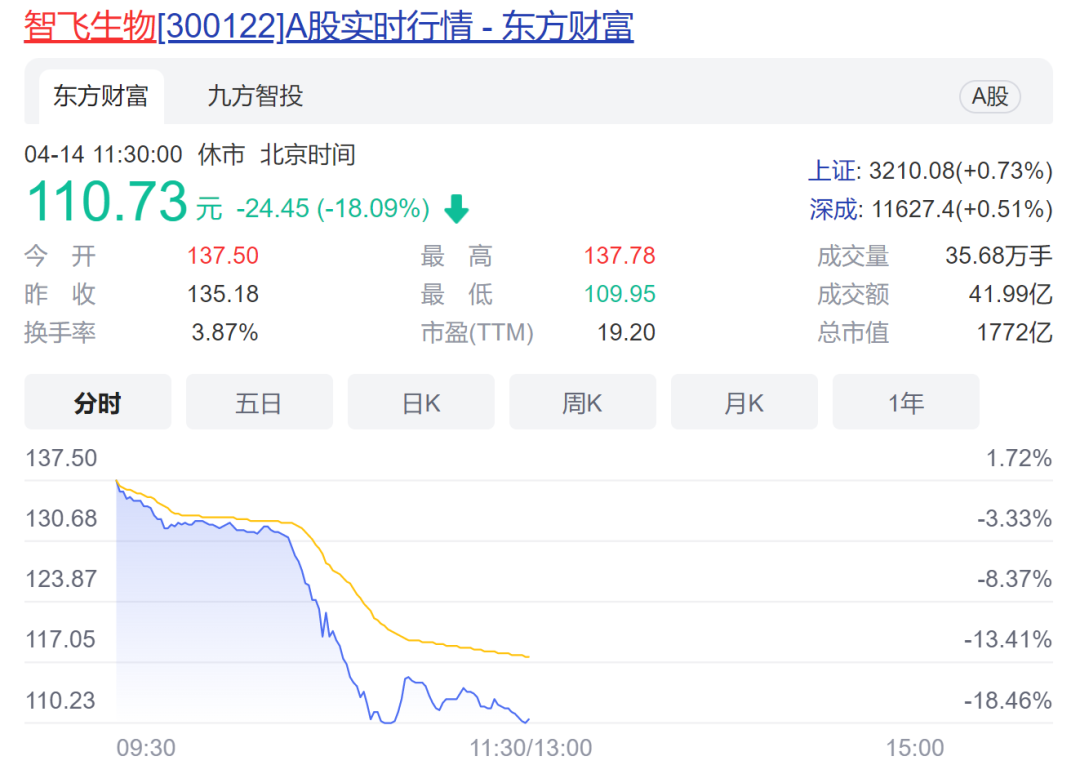Click the 最低 value 109.95
The height and width of the screenshot is (774, 1080).
[620, 294]
